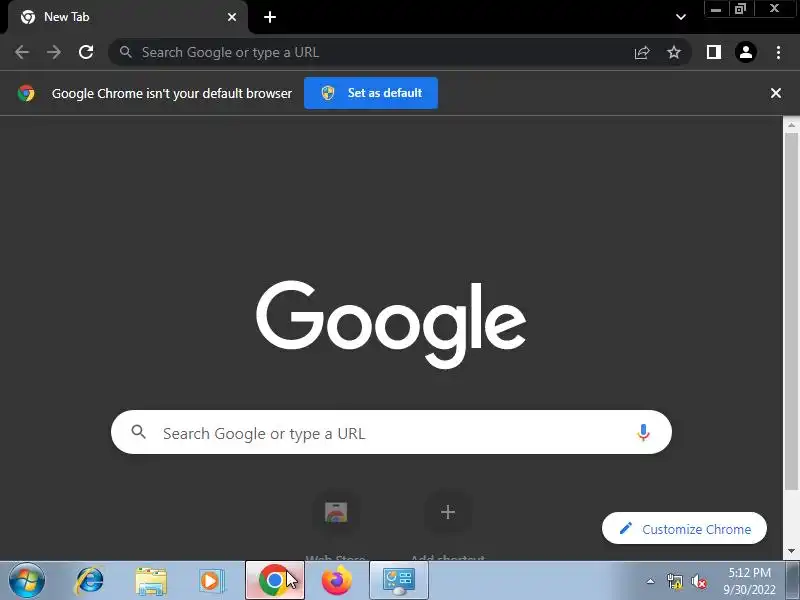The width and height of the screenshot is (800, 600).
Task: Click the Chrome logo in notification bar
Action: pos(26,93)
